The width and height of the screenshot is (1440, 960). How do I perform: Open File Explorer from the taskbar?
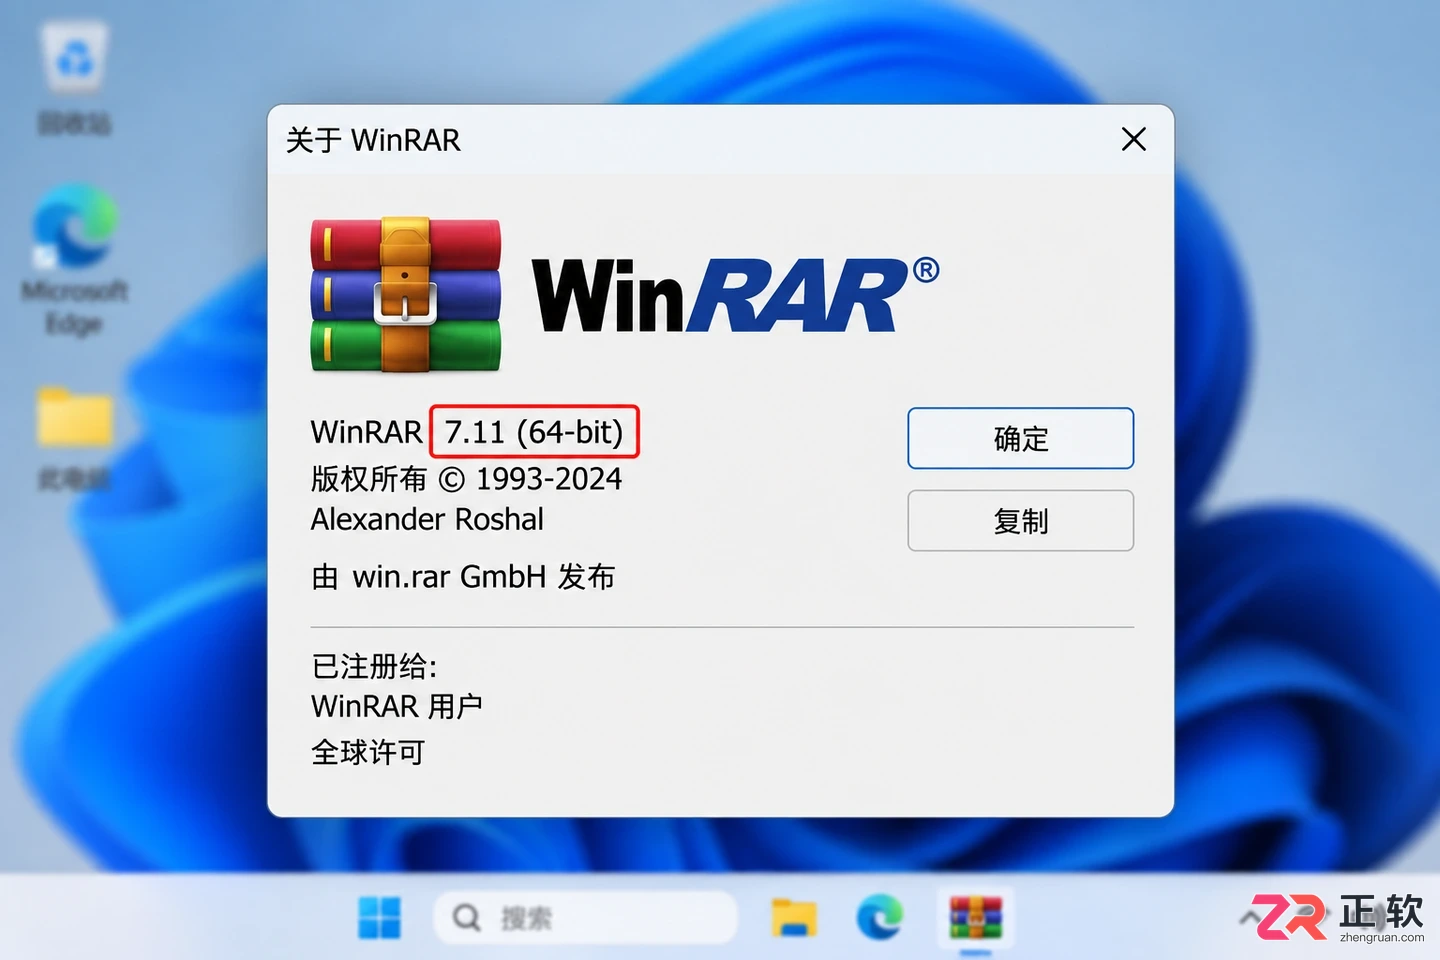[x=794, y=917]
